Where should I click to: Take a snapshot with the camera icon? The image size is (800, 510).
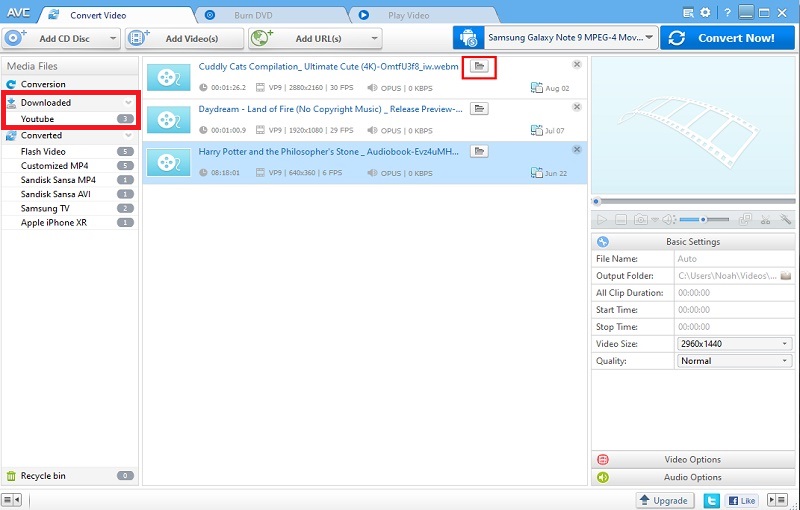[640, 220]
